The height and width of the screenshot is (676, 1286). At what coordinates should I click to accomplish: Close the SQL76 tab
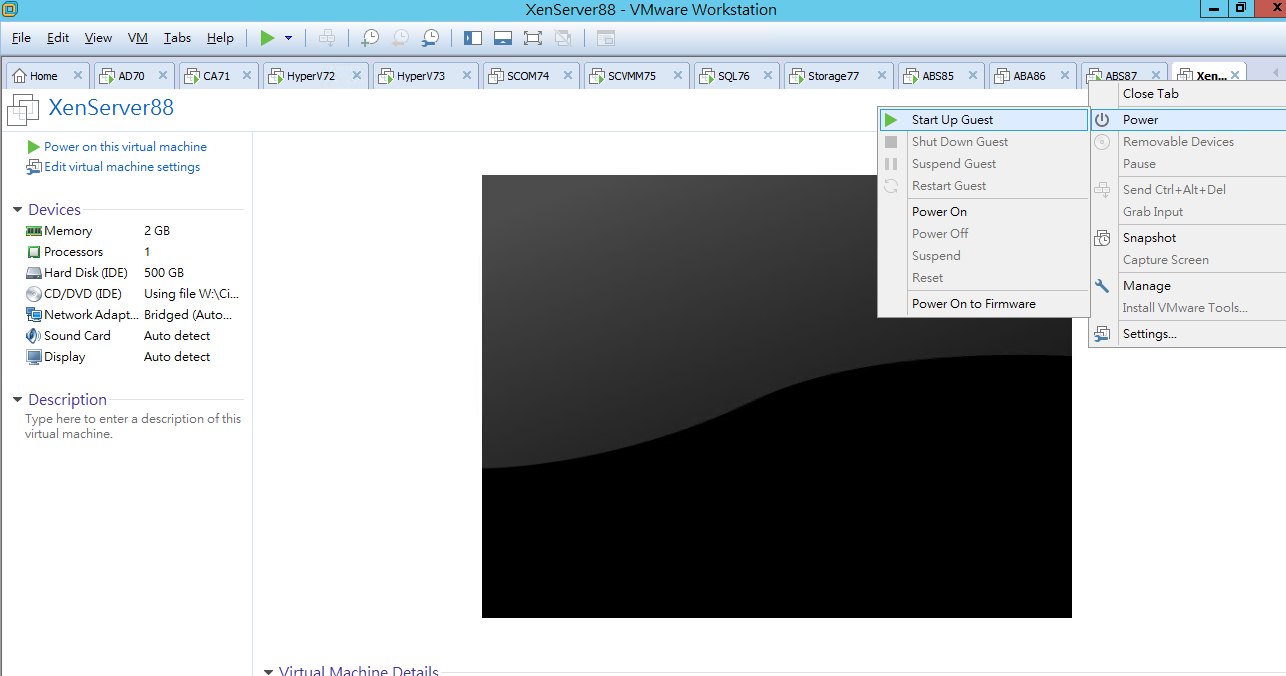tap(769, 75)
